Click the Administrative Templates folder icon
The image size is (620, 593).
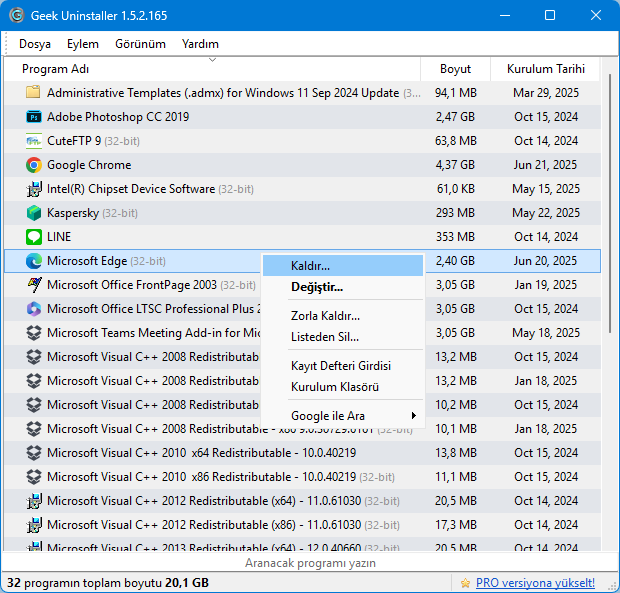click(x=34, y=93)
